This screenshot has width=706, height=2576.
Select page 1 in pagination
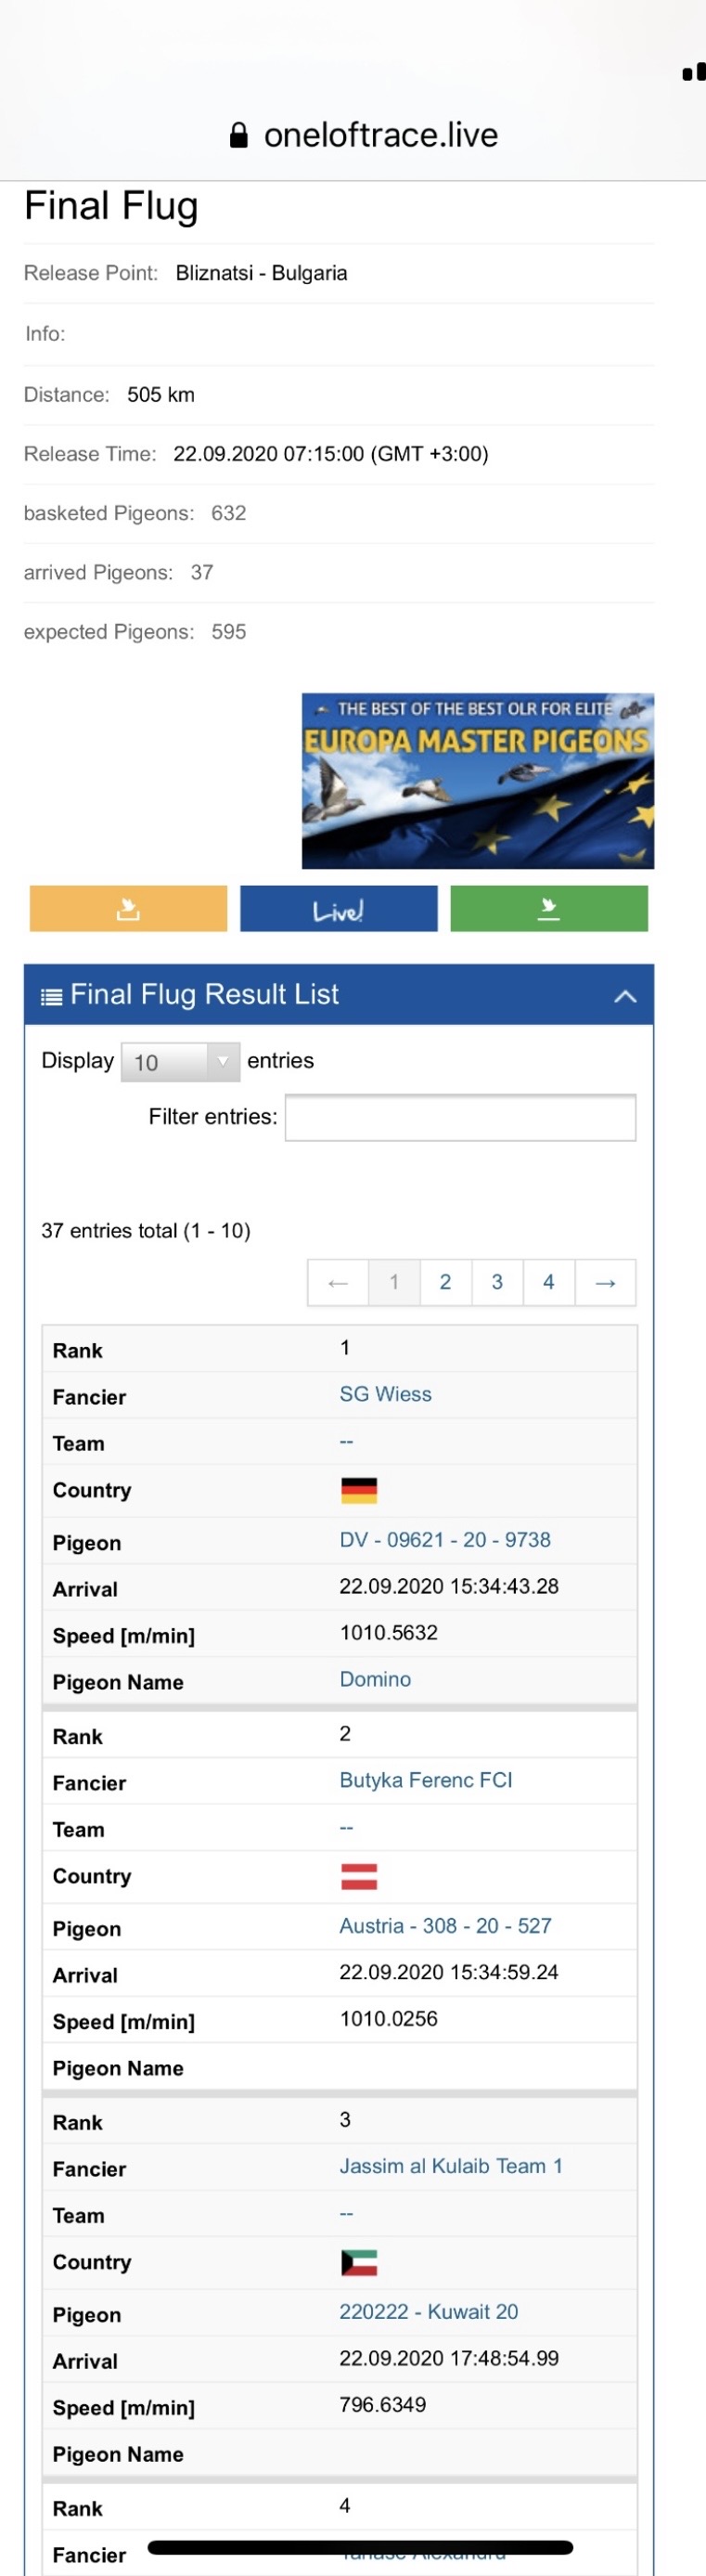(x=394, y=1283)
